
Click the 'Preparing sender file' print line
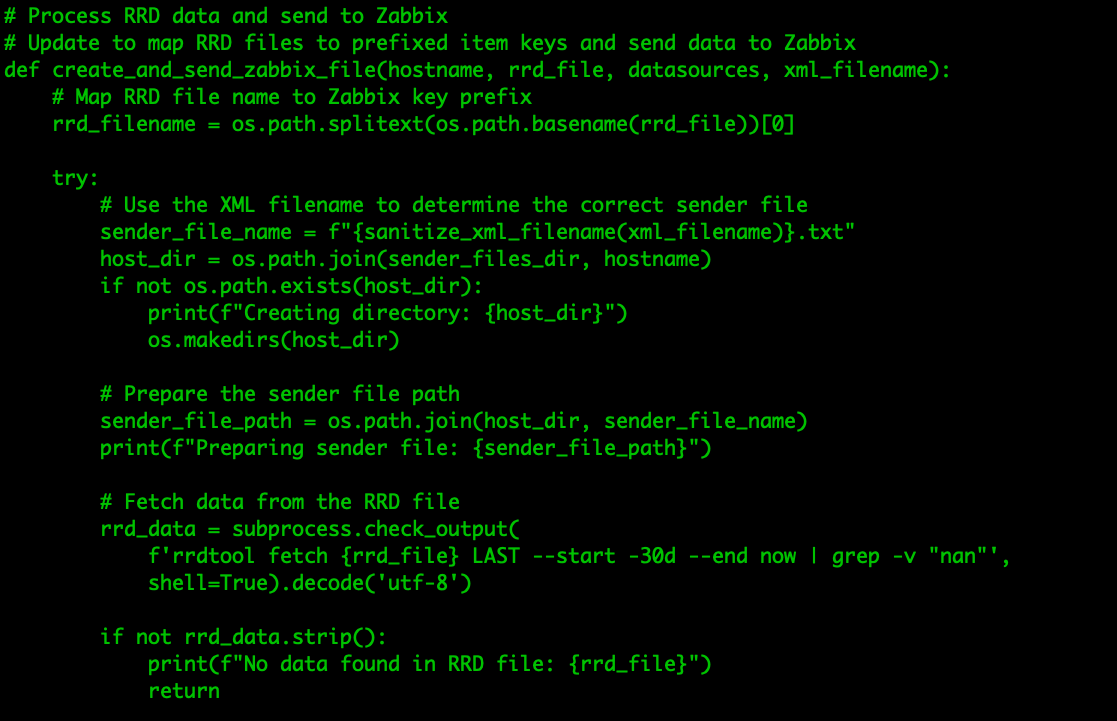click(405, 448)
